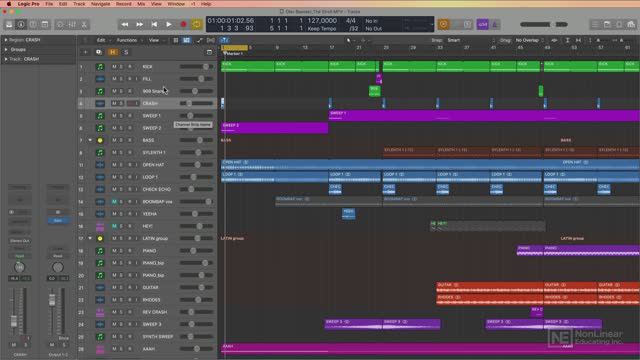Screen dimensions: 640x360
Task: Click the KICK track instrument icon
Action: coord(100,67)
